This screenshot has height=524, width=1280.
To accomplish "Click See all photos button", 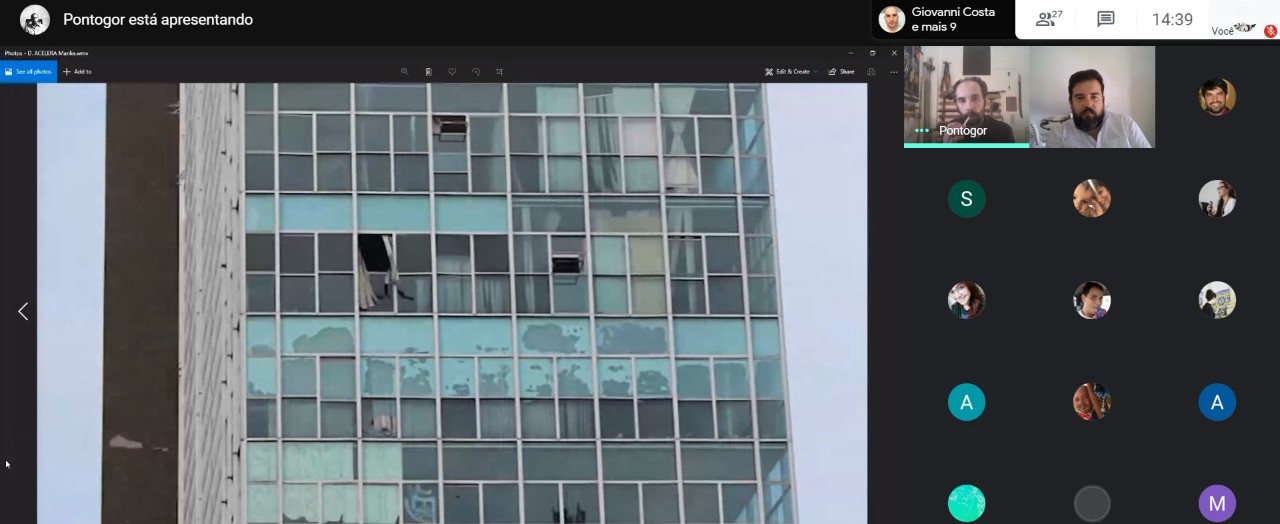I will 28,72.
